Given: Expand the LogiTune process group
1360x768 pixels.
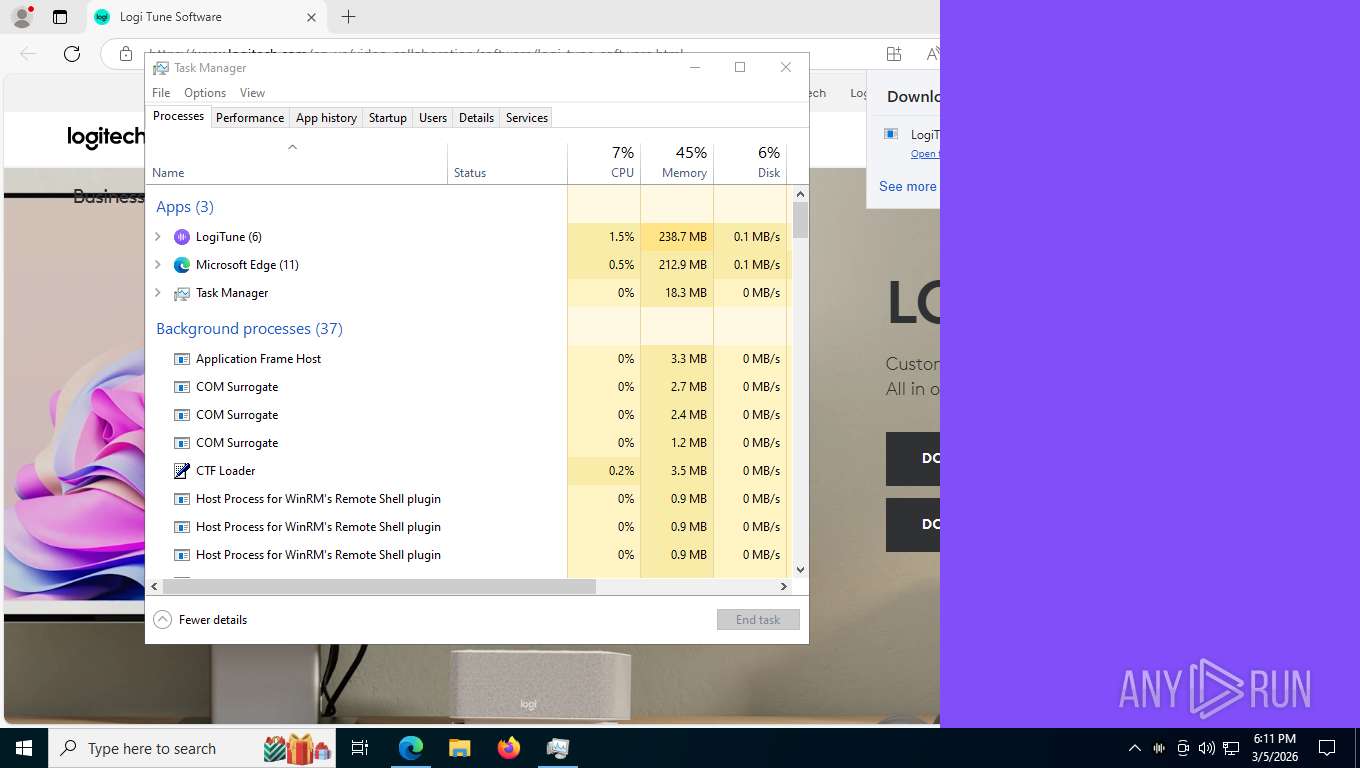Looking at the screenshot, I should point(158,237).
